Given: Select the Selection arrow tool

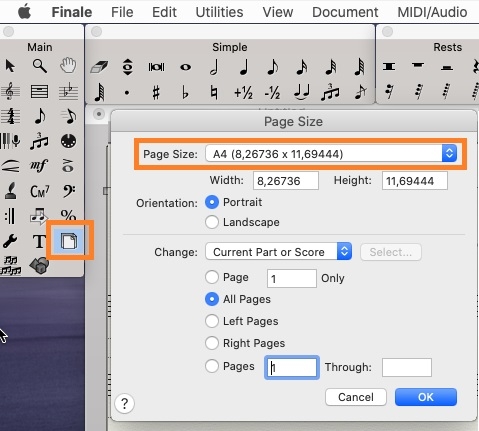Looking at the screenshot, I should click(x=10, y=66).
